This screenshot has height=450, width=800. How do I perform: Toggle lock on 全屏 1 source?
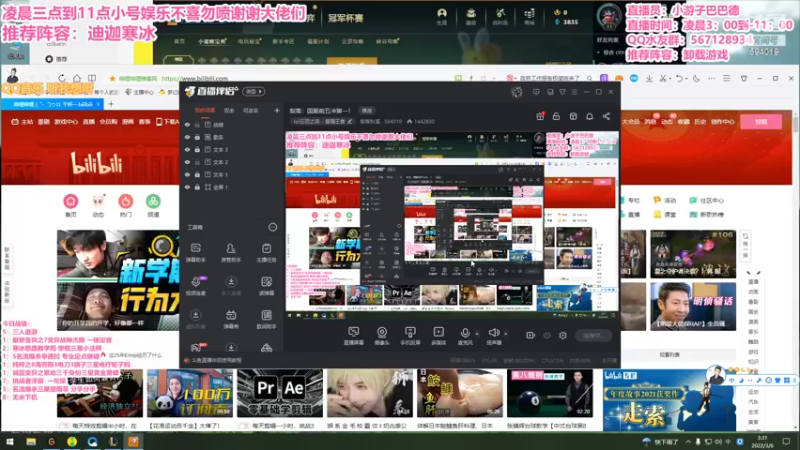point(197,187)
